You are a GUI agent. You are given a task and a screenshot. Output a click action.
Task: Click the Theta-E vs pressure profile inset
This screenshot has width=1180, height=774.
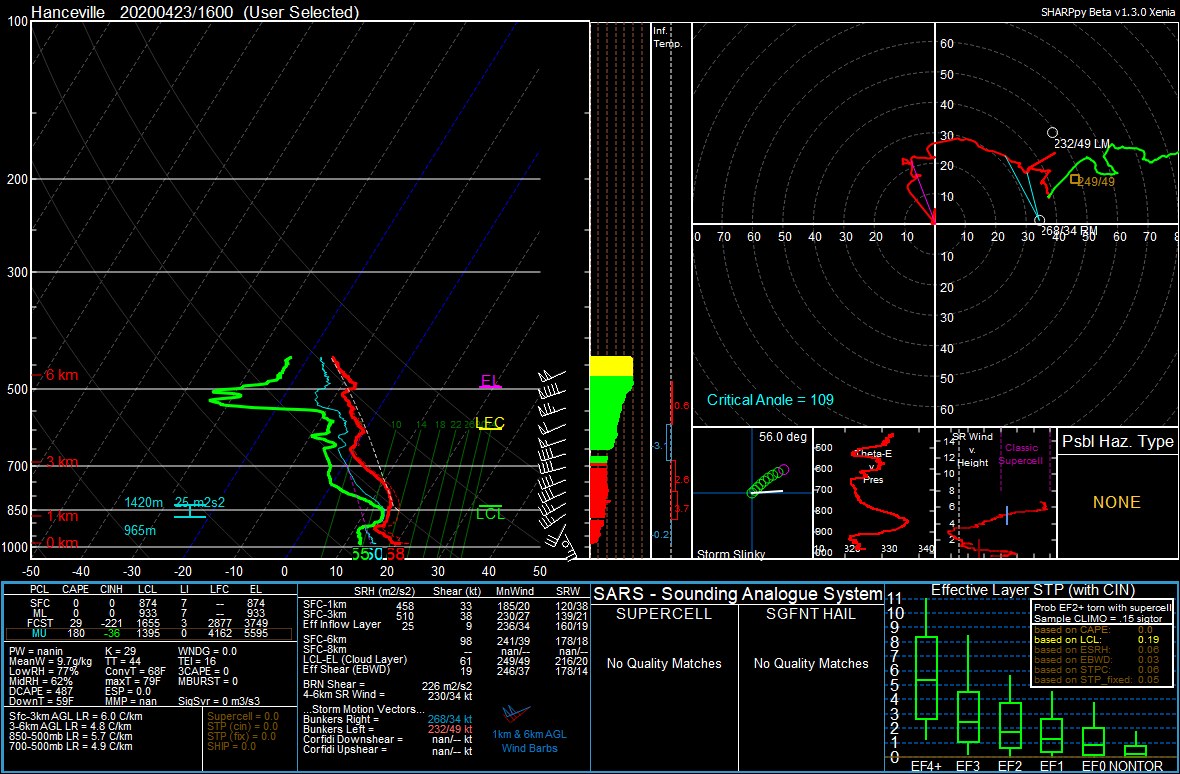873,493
